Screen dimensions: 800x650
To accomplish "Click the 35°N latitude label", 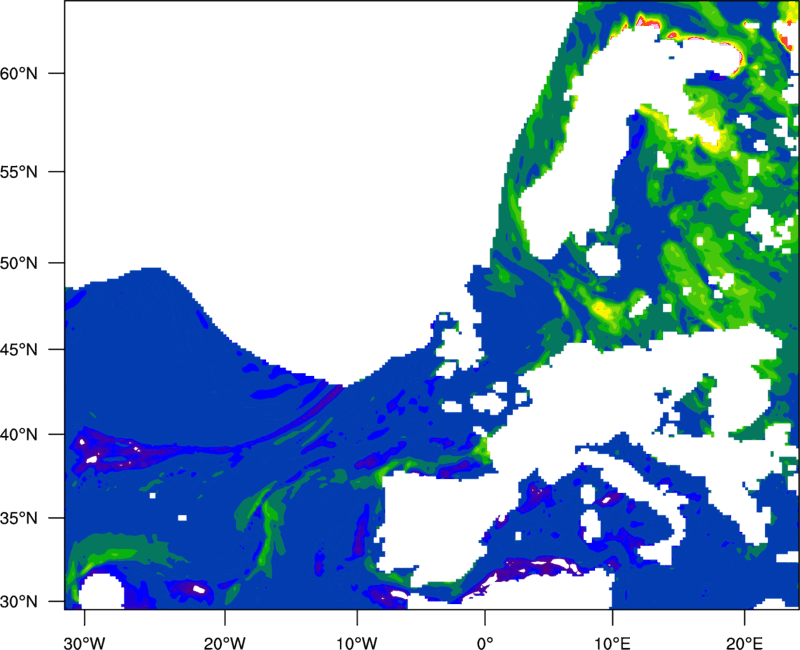I will (x=19, y=518).
